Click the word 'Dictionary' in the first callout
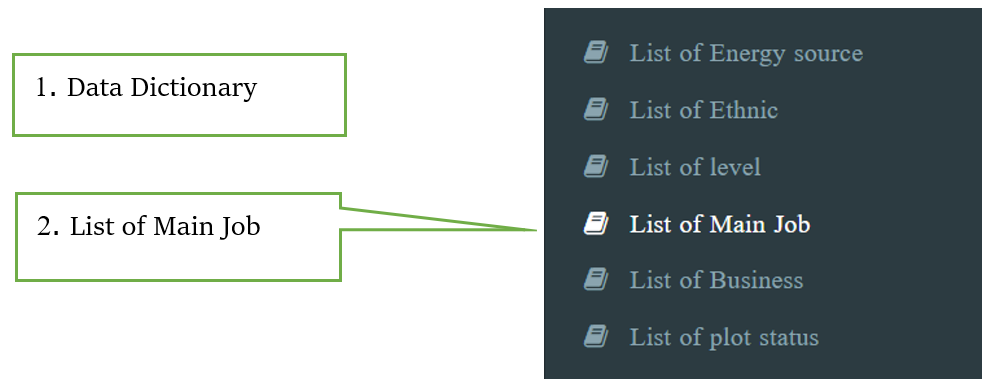Image resolution: width=990 pixels, height=388 pixels. 193,88
